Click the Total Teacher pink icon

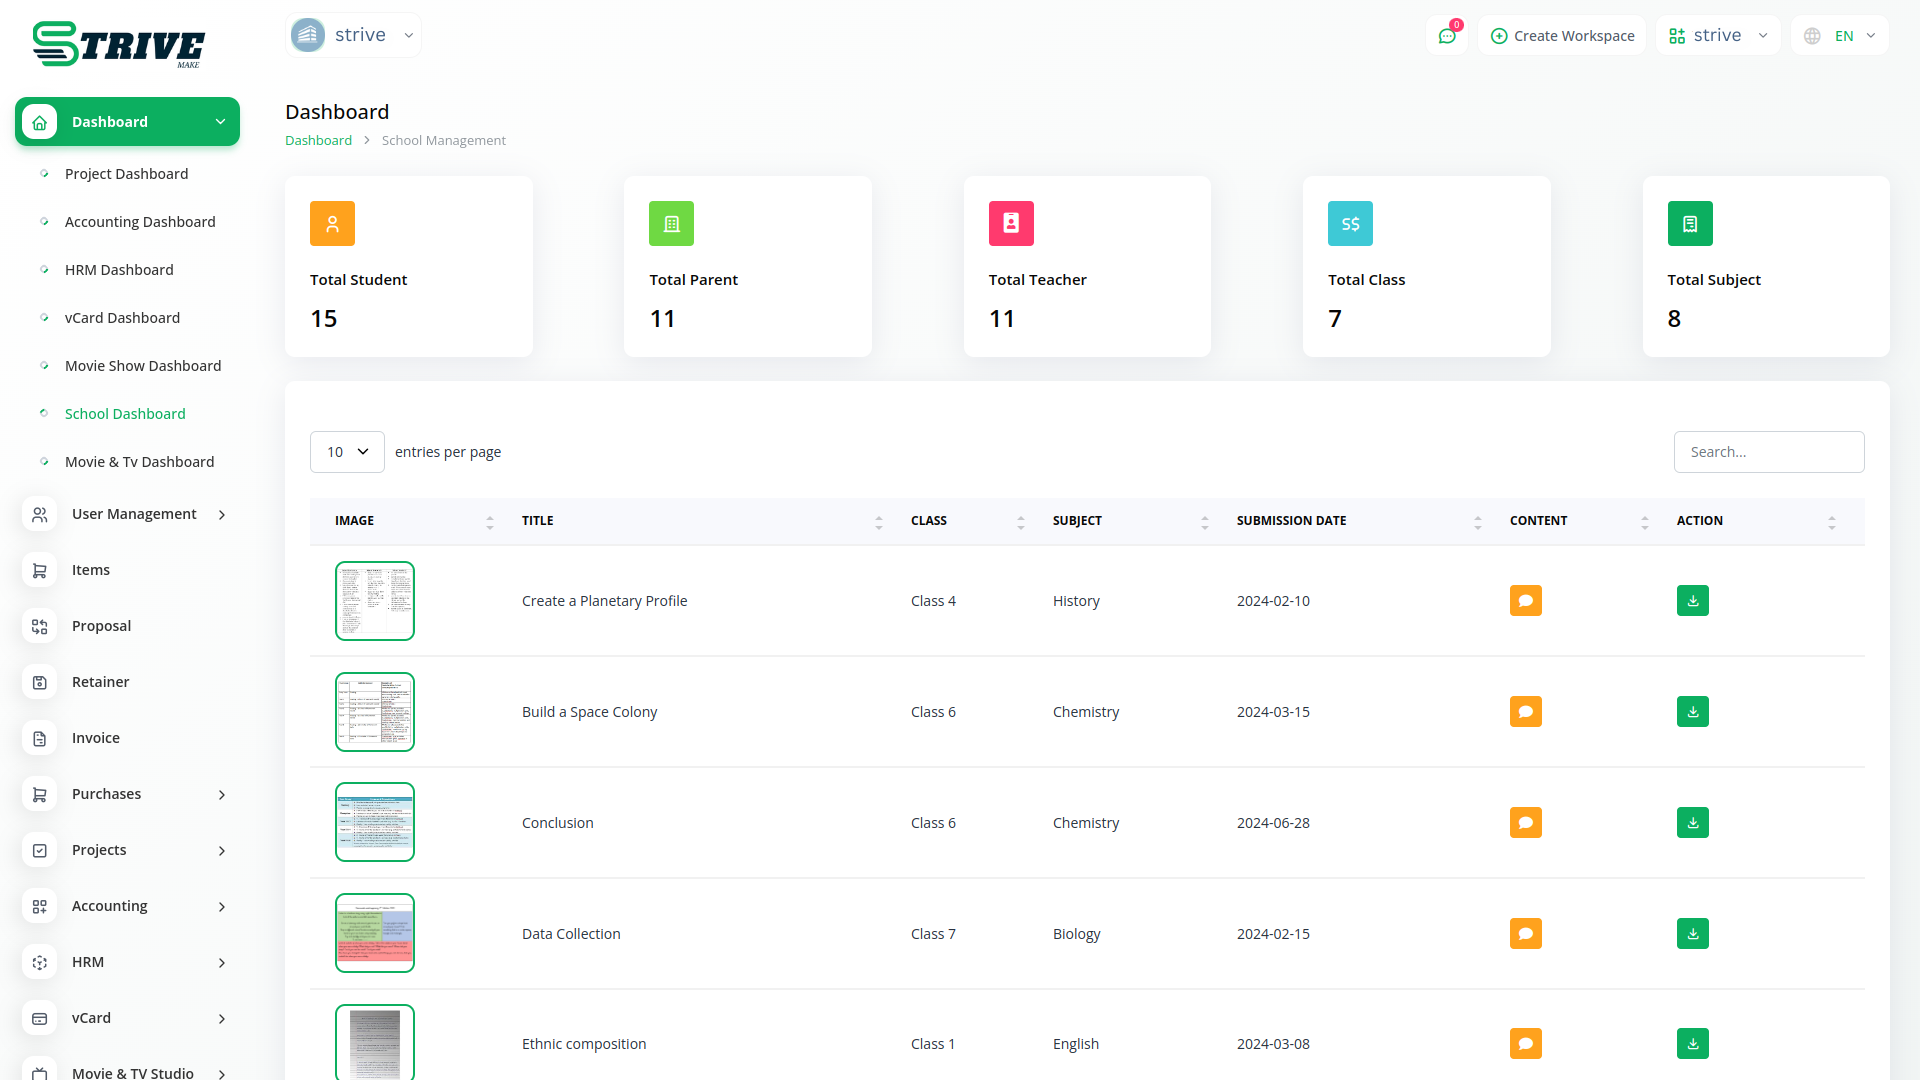point(1010,224)
